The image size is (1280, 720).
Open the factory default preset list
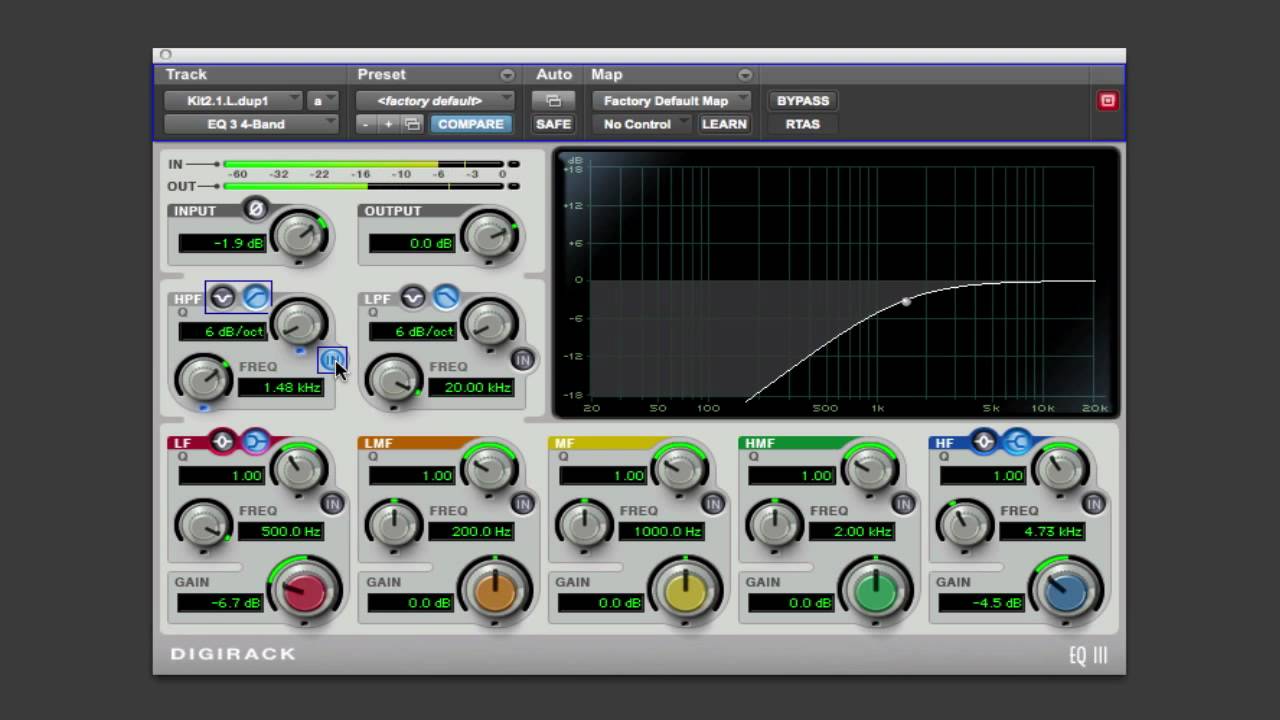click(436, 101)
